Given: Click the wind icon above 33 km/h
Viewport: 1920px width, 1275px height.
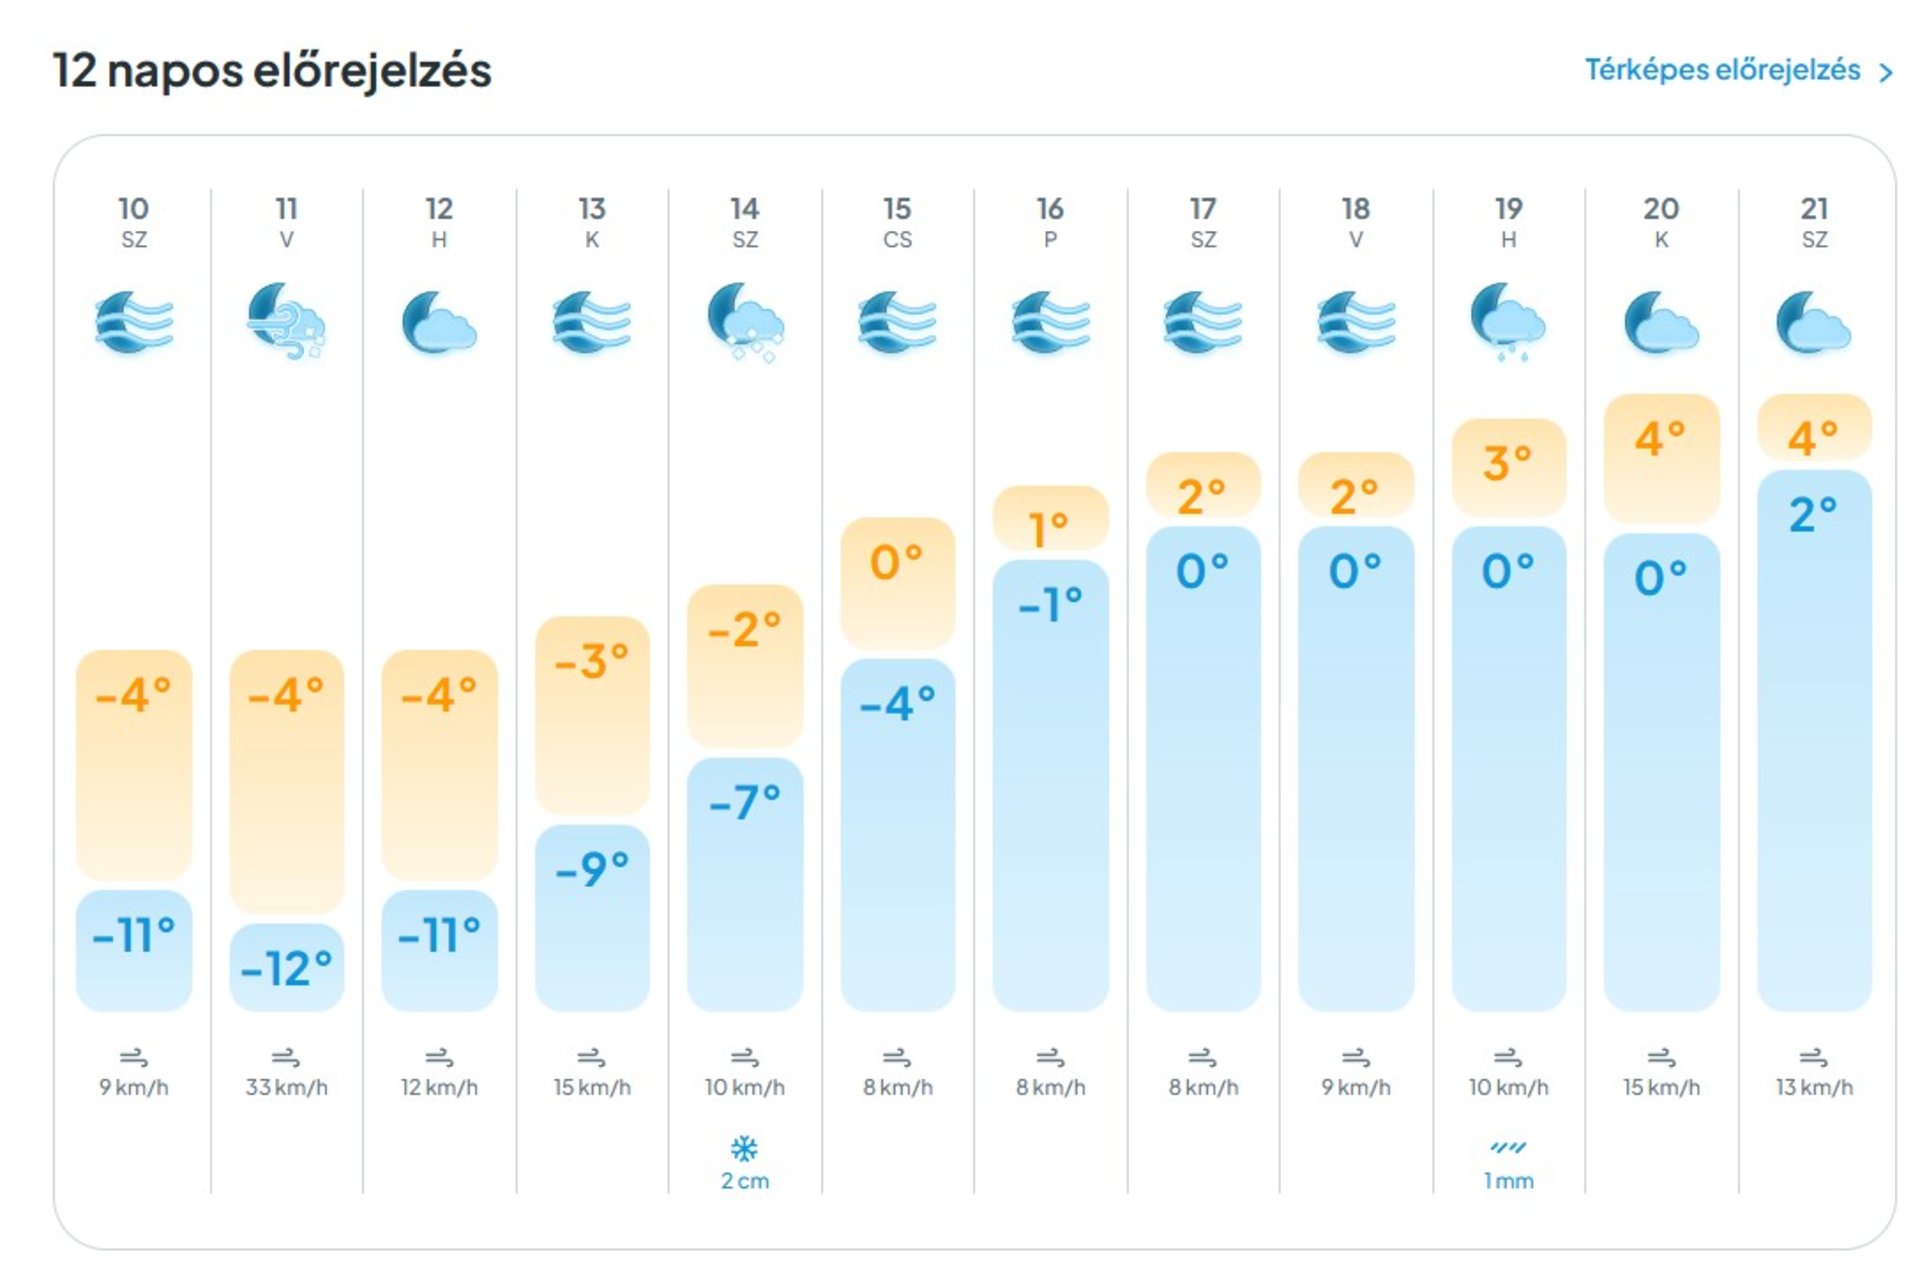Looking at the screenshot, I should pyautogui.click(x=286, y=1057).
